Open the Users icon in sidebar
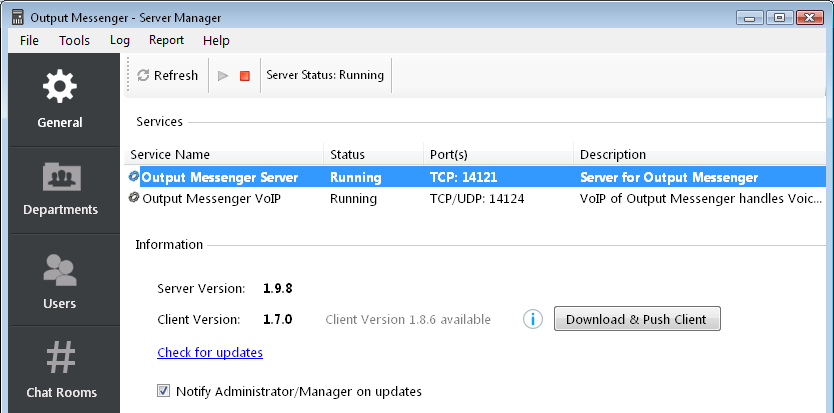This screenshot has height=413, width=834. [x=60, y=270]
